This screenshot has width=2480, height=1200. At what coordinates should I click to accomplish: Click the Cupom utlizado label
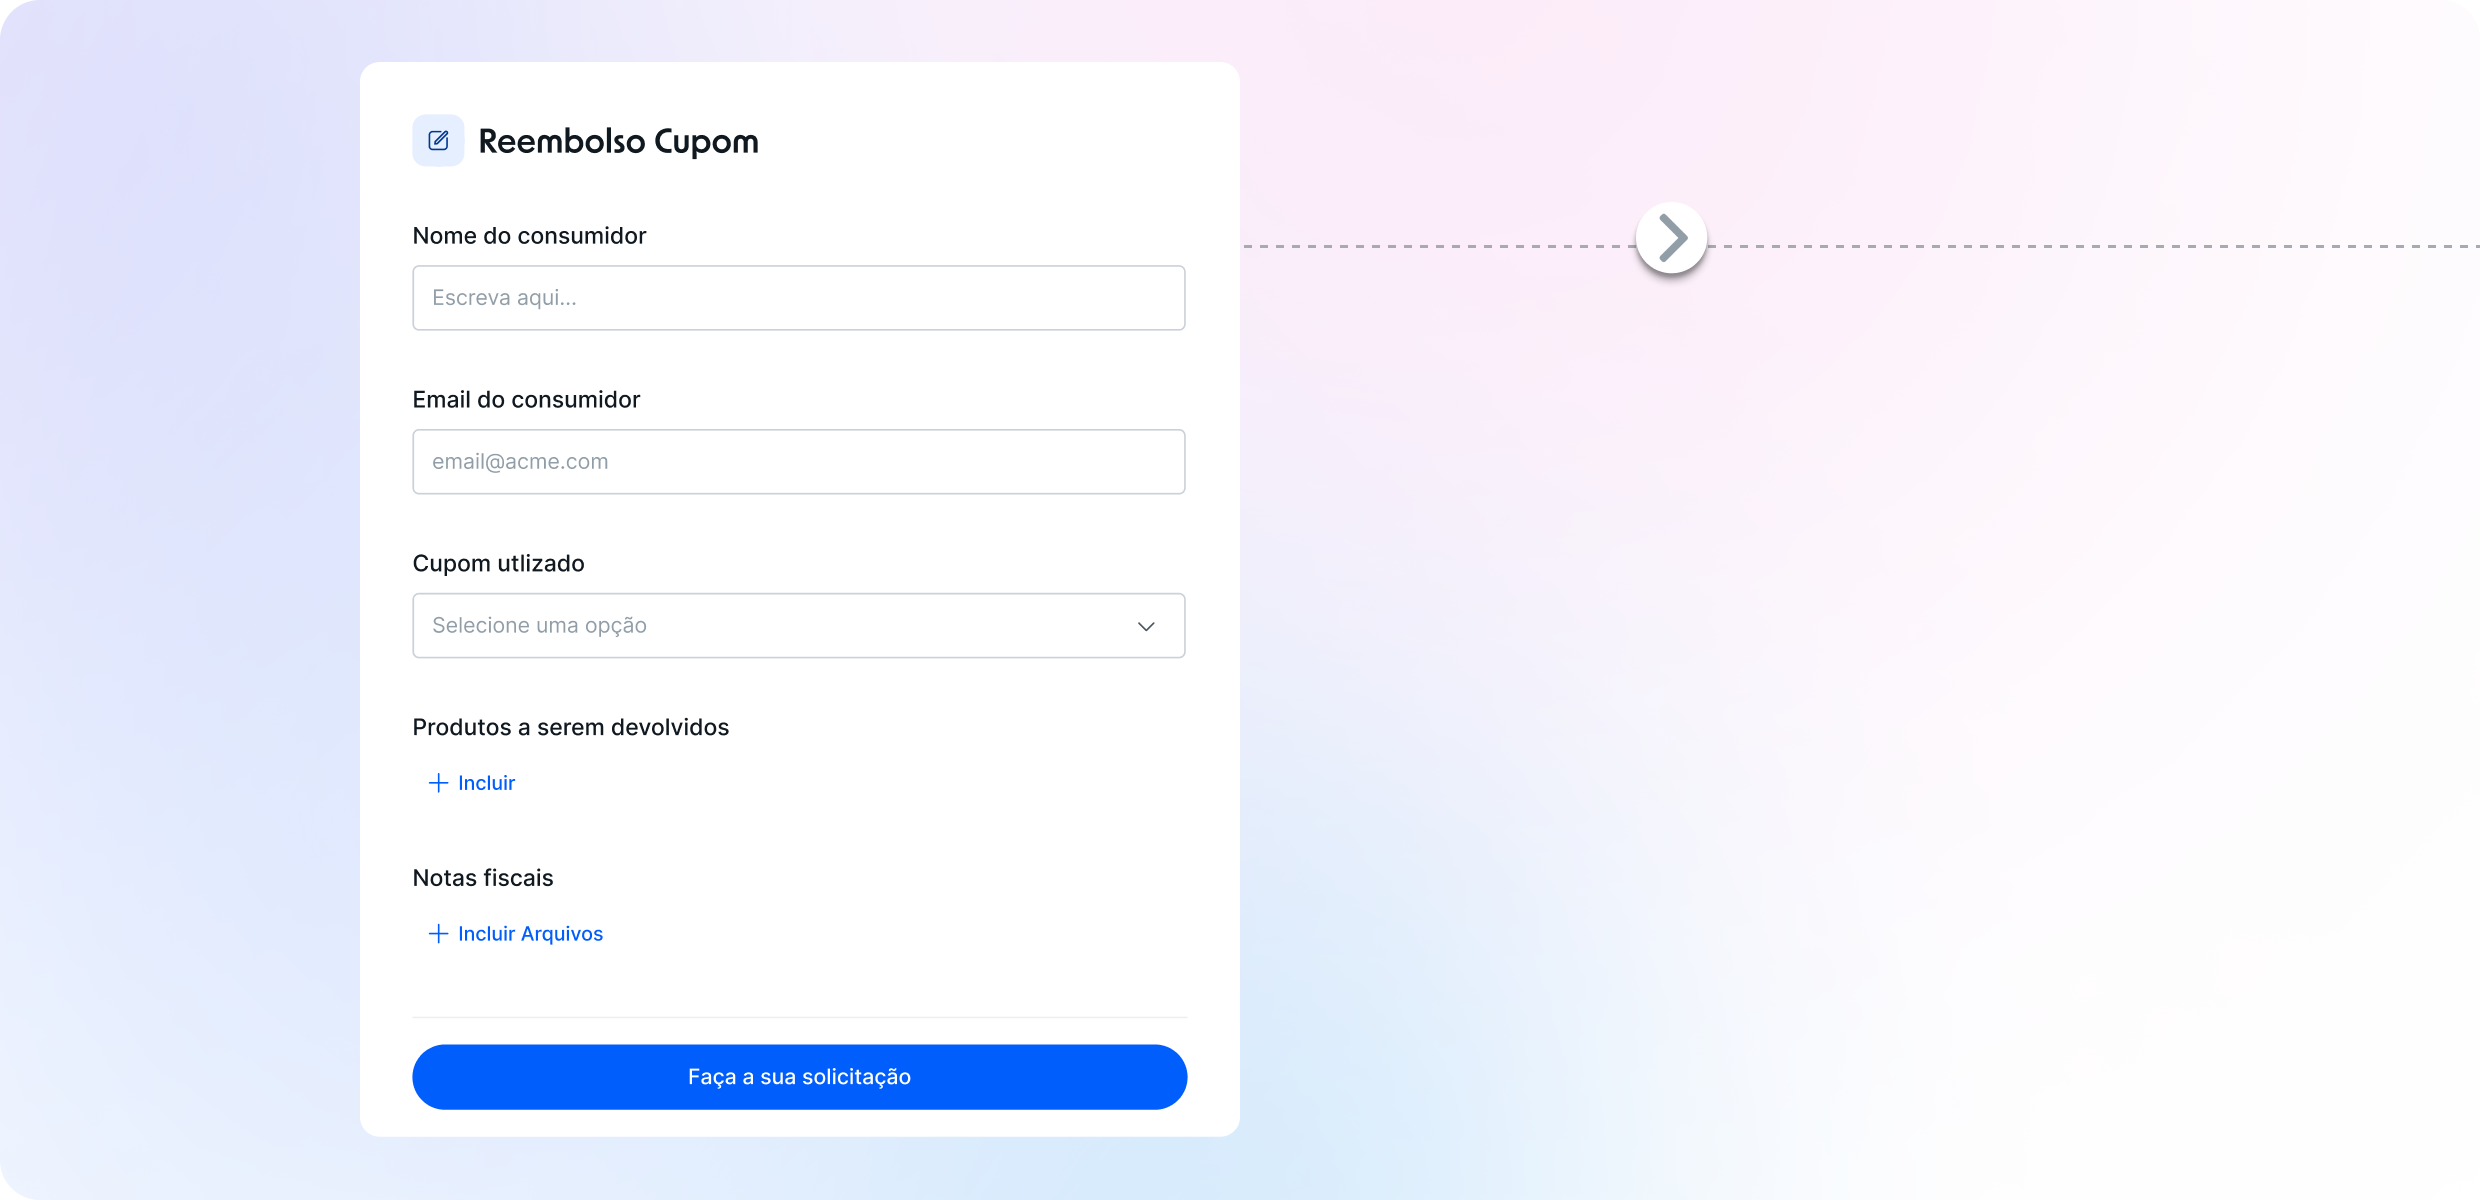pos(498,564)
